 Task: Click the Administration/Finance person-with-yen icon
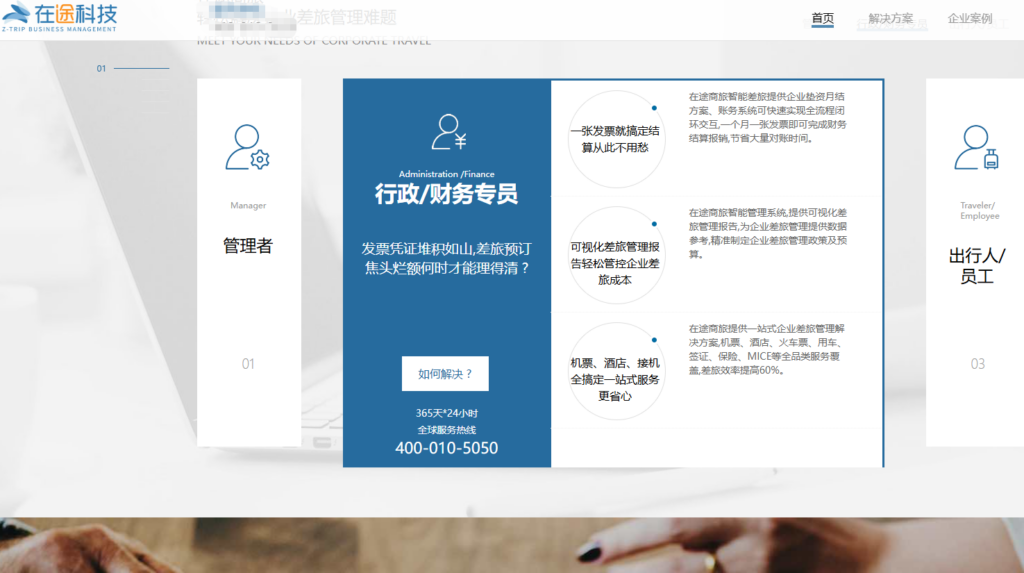pyautogui.click(x=447, y=133)
